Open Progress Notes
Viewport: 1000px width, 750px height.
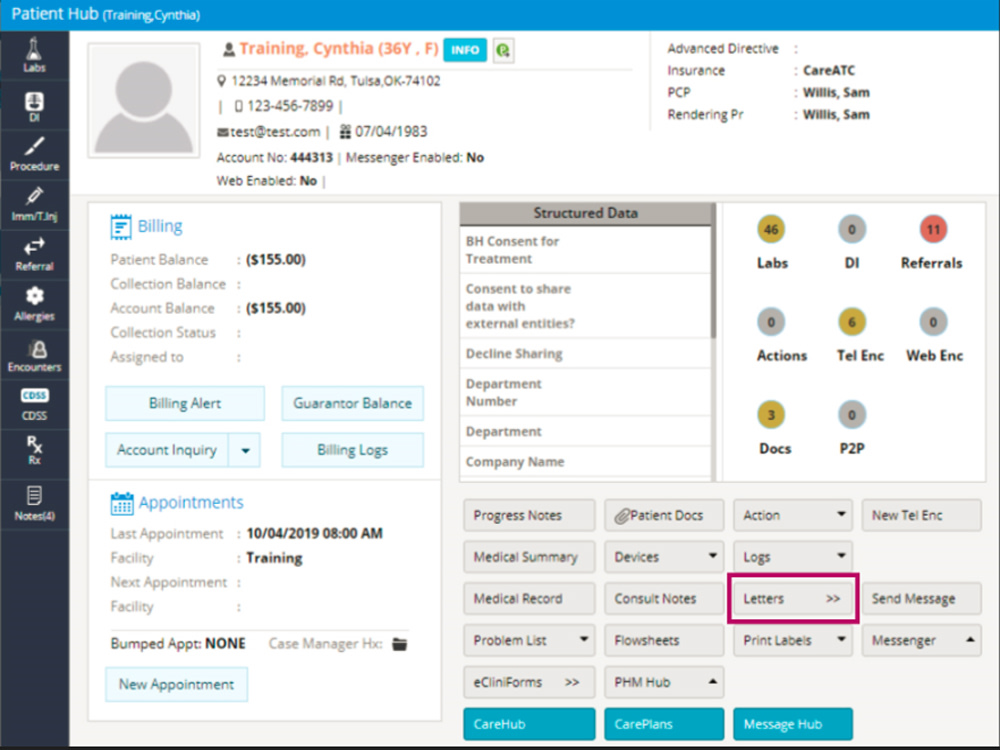tap(529, 515)
